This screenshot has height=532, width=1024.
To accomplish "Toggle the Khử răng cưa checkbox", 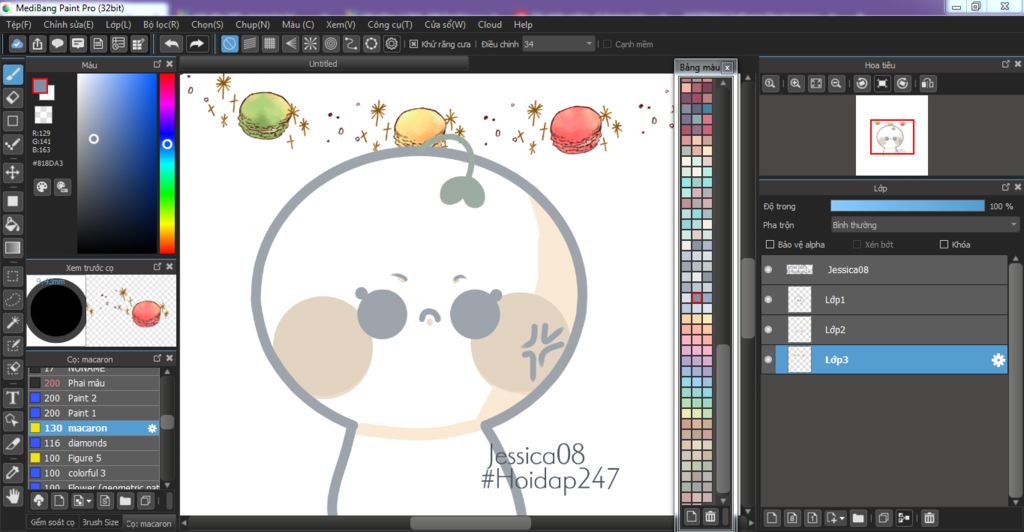I will click(x=413, y=44).
